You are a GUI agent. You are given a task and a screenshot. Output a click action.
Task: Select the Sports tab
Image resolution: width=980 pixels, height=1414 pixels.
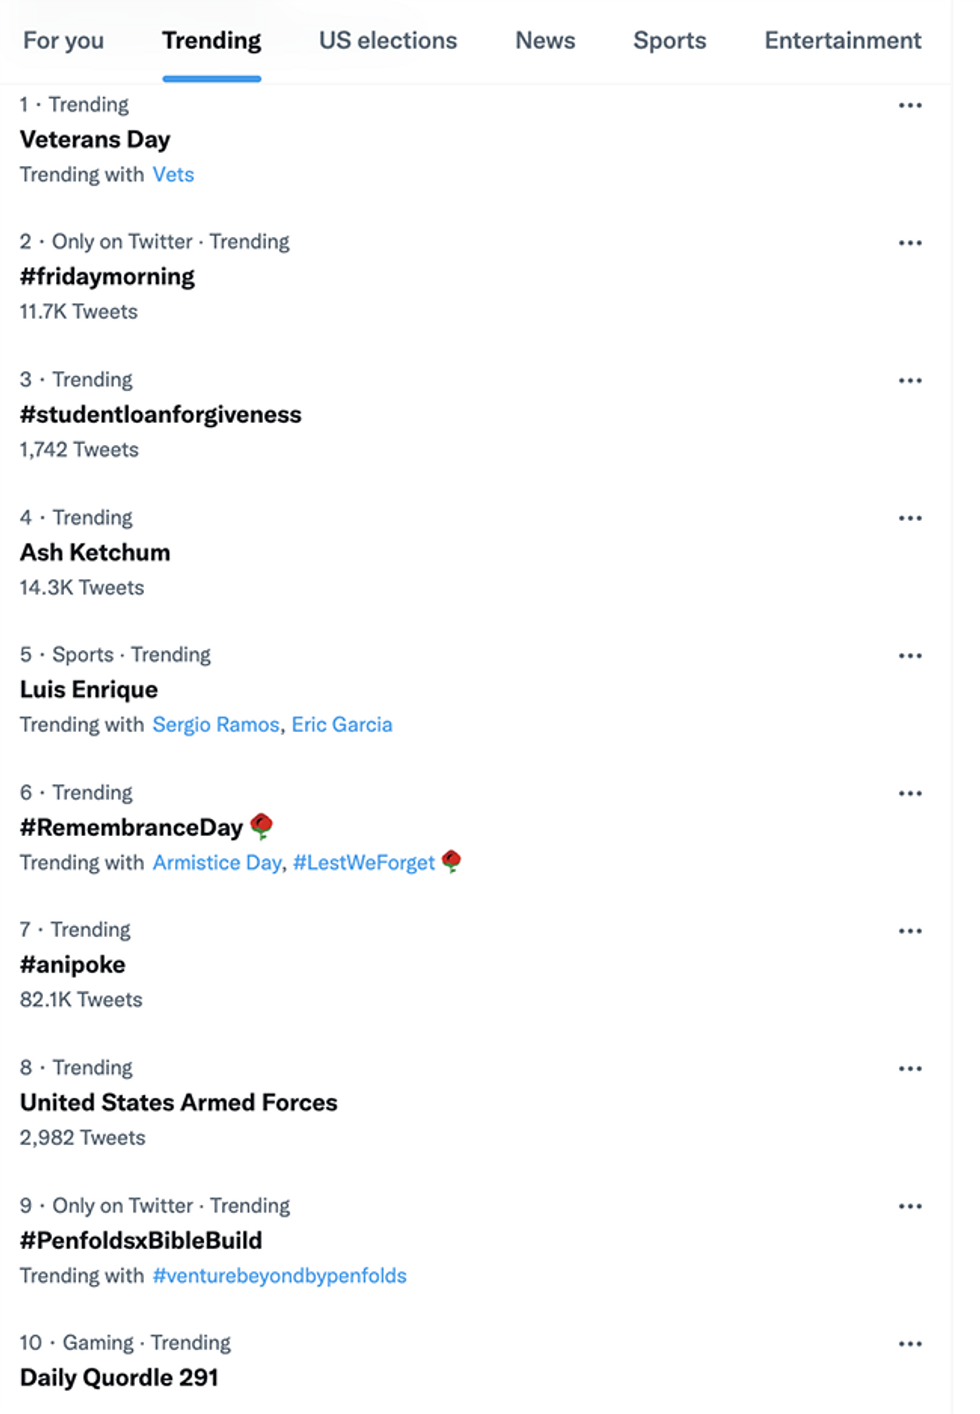pos(670,41)
